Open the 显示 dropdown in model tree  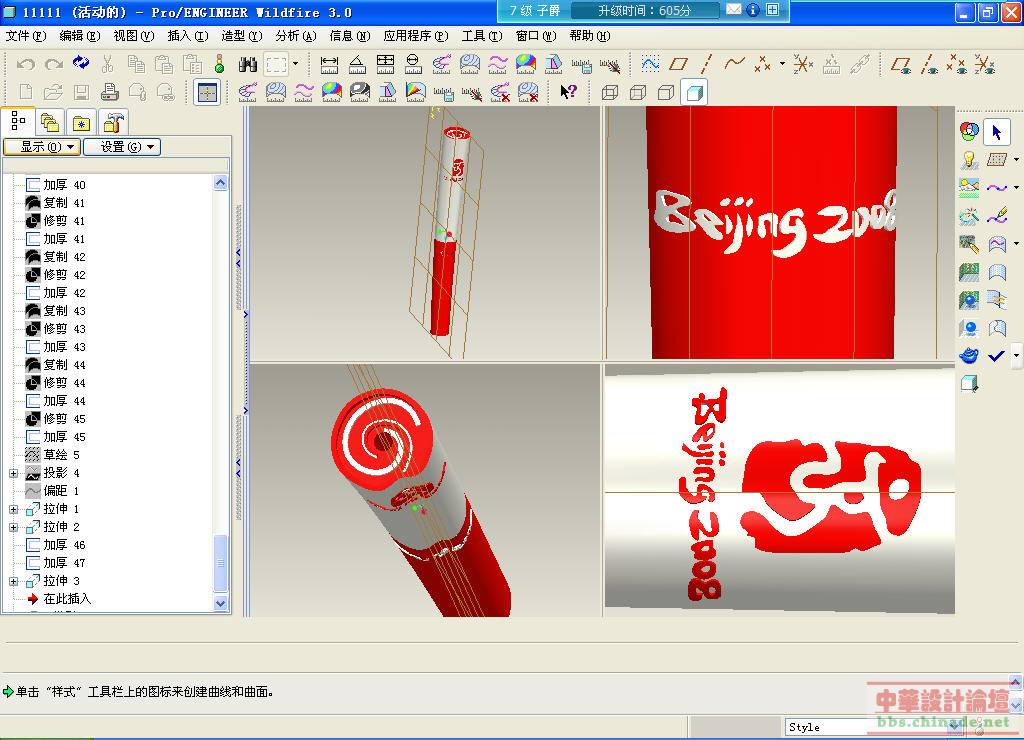[42, 147]
